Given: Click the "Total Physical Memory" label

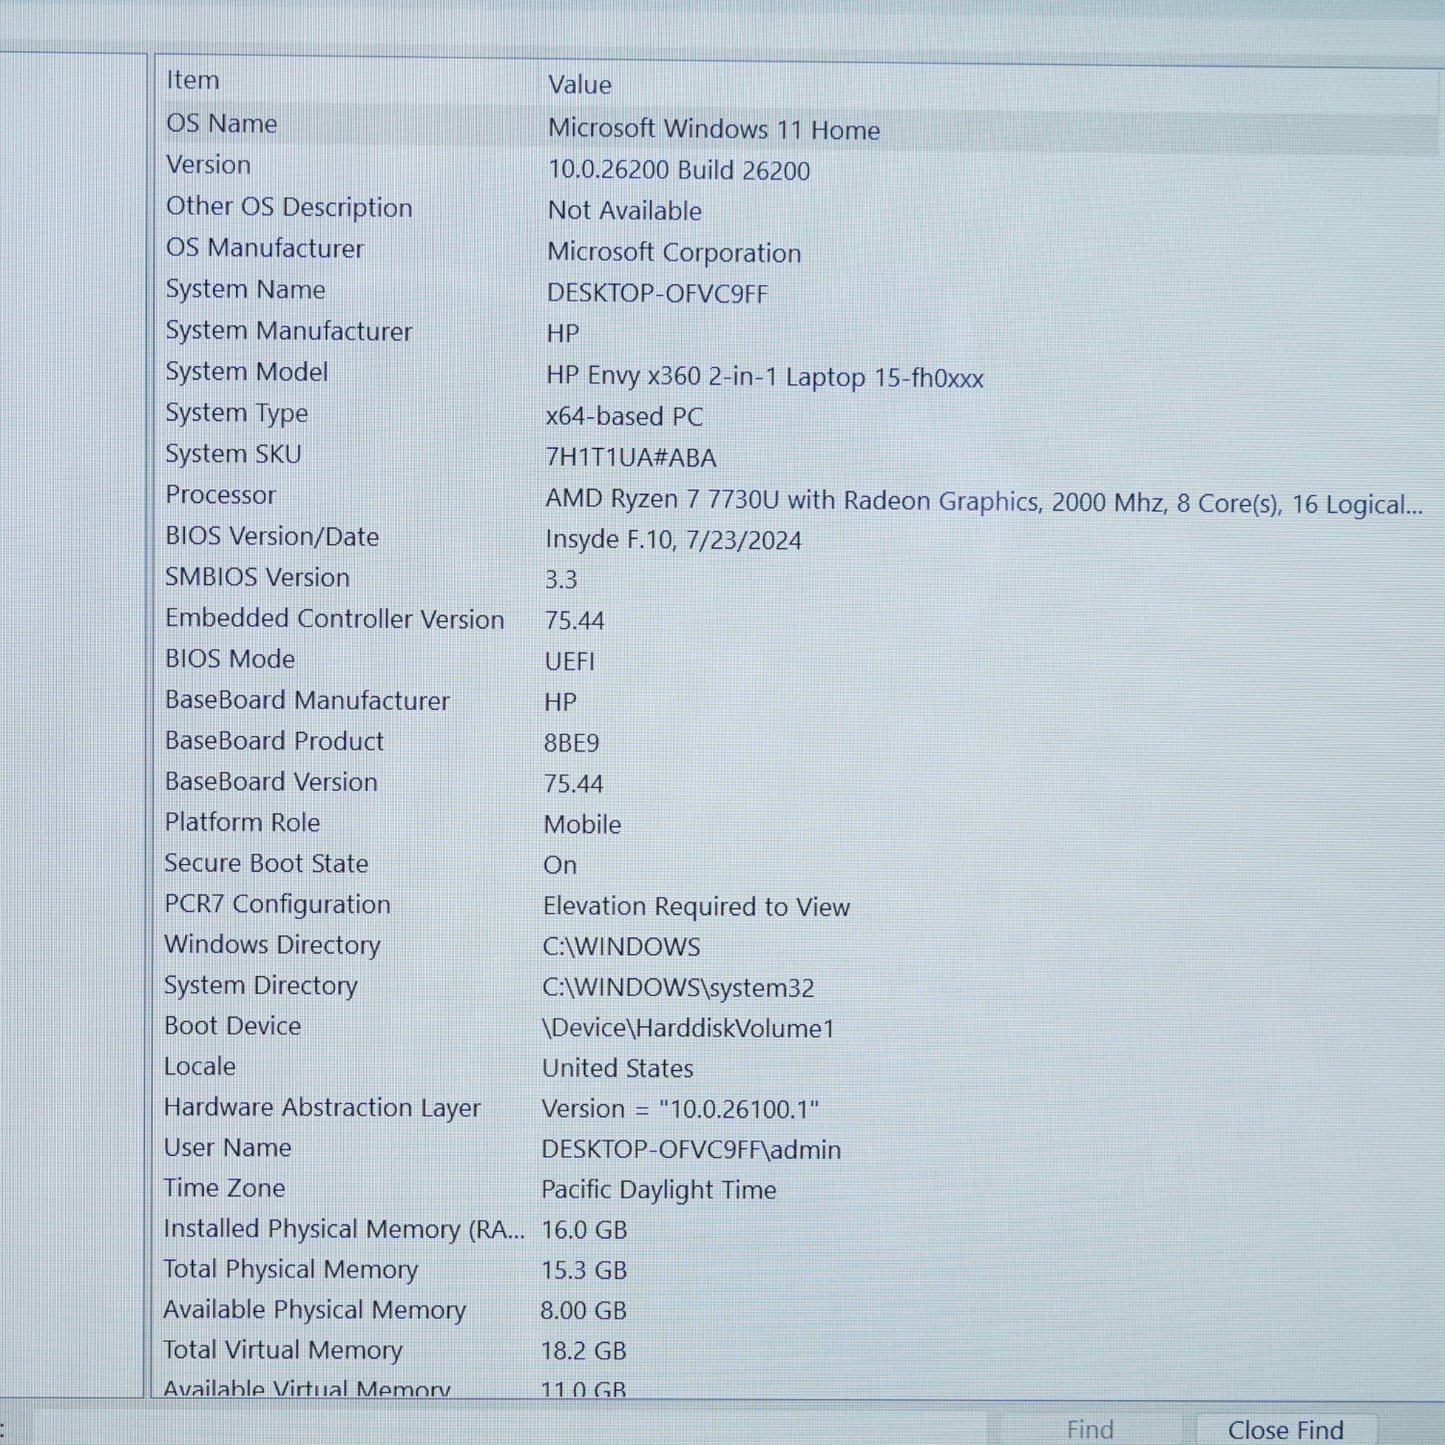Looking at the screenshot, I should click(291, 1269).
